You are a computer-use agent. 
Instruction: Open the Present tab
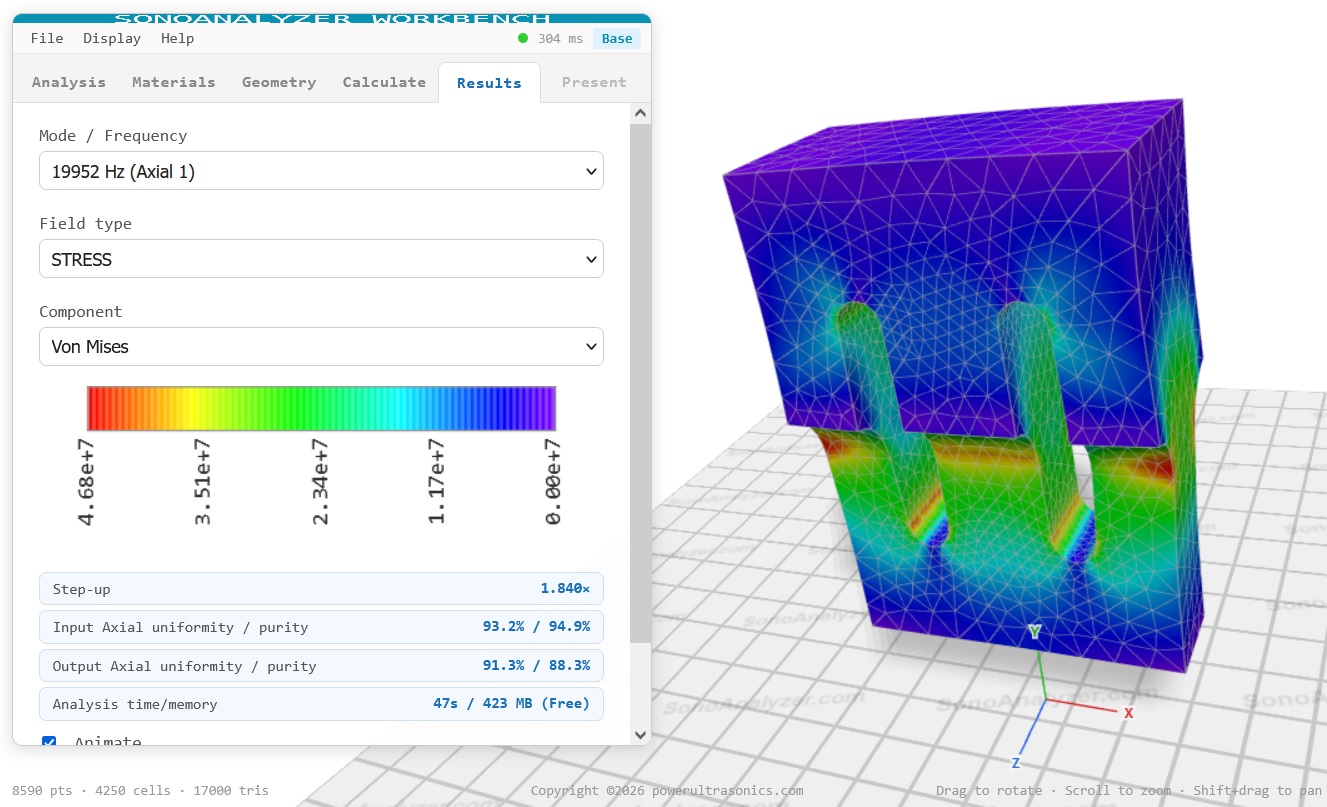pyautogui.click(x=594, y=82)
